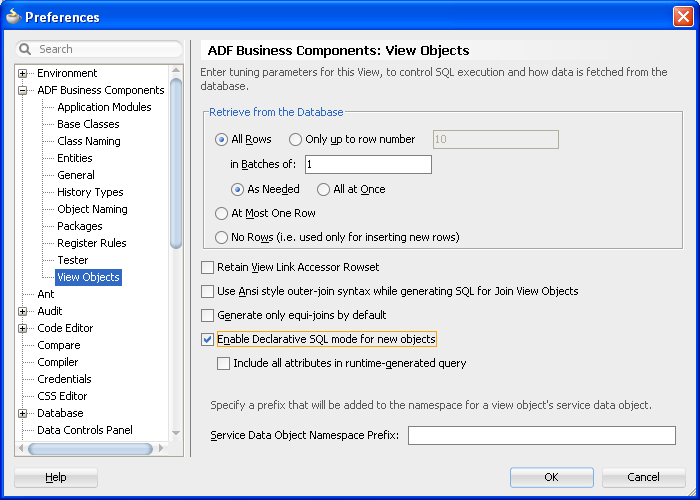Expand the Audit tree node
700x500 pixels.
pyautogui.click(x=22, y=311)
